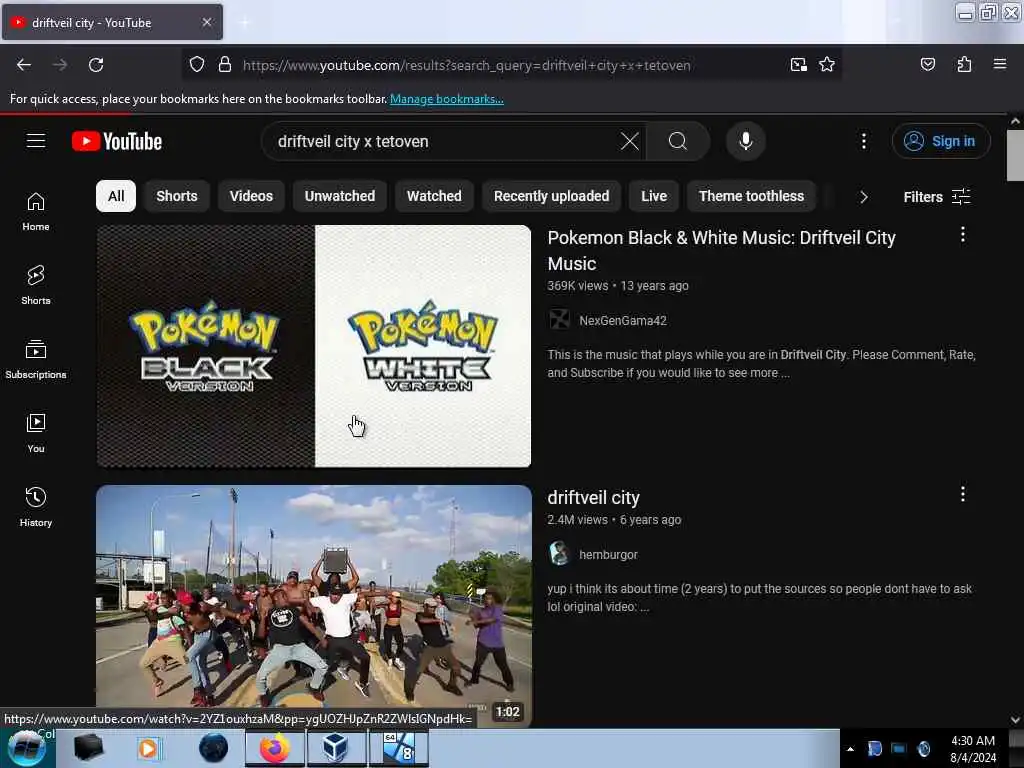The image size is (1024, 768).
Task: Open Subscriptions in the sidebar
Action: pos(36,359)
